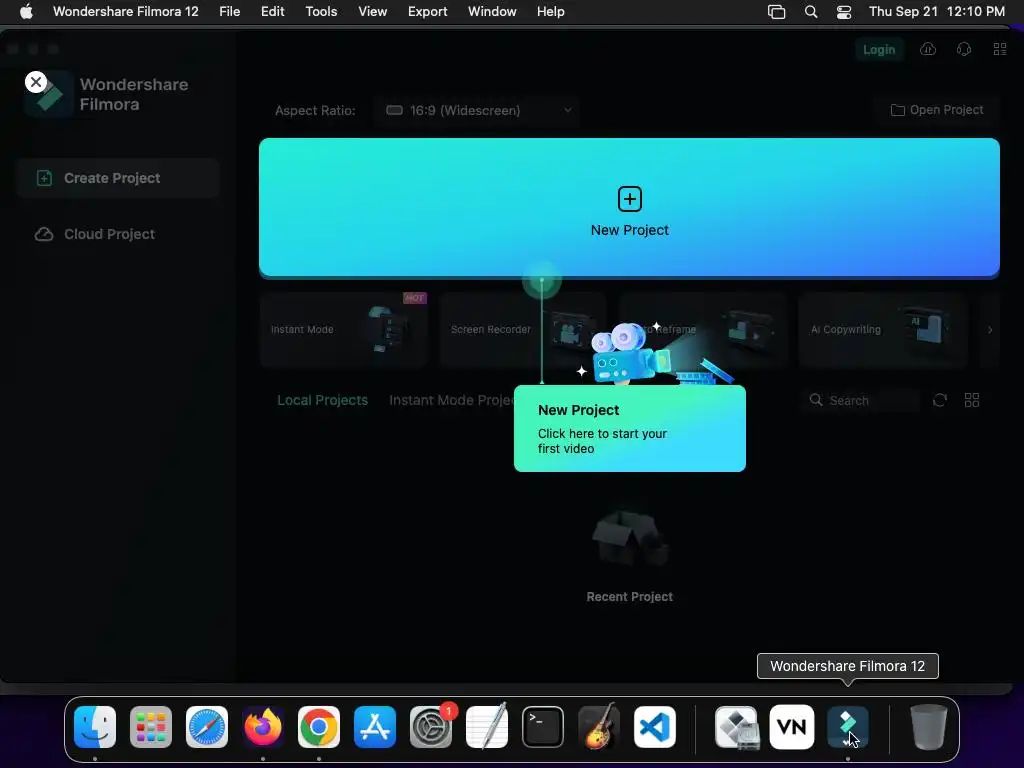This screenshot has height=768, width=1024.
Task: Click the Open Project button
Action: coord(936,110)
